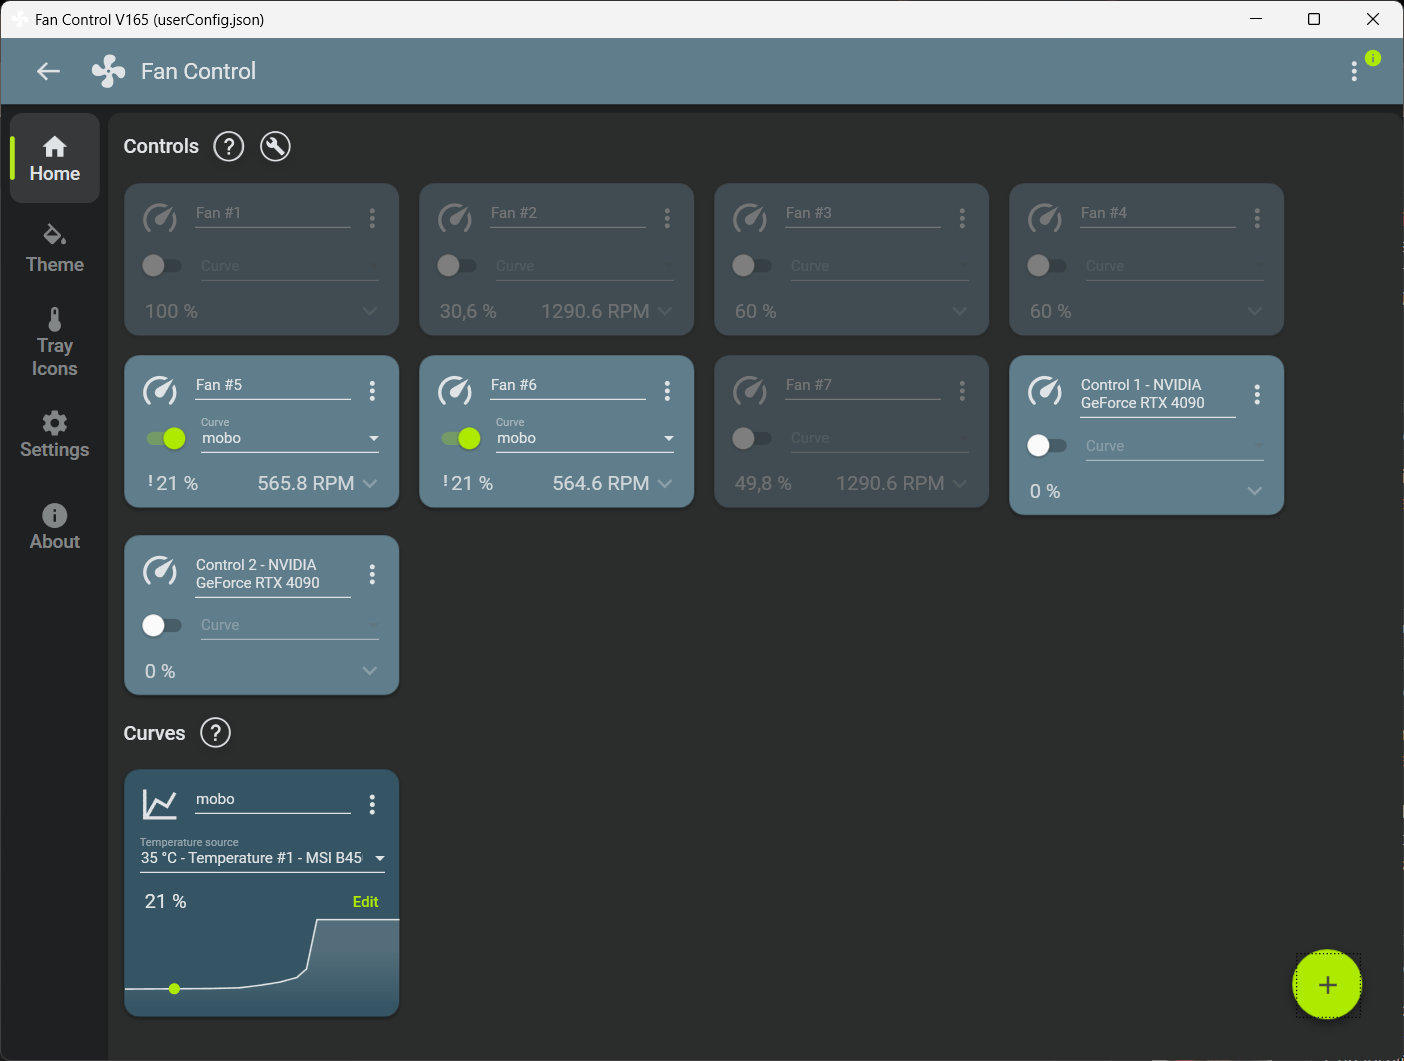The image size is (1404, 1061).
Task: Click the green plus add button
Action: [1327, 984]
